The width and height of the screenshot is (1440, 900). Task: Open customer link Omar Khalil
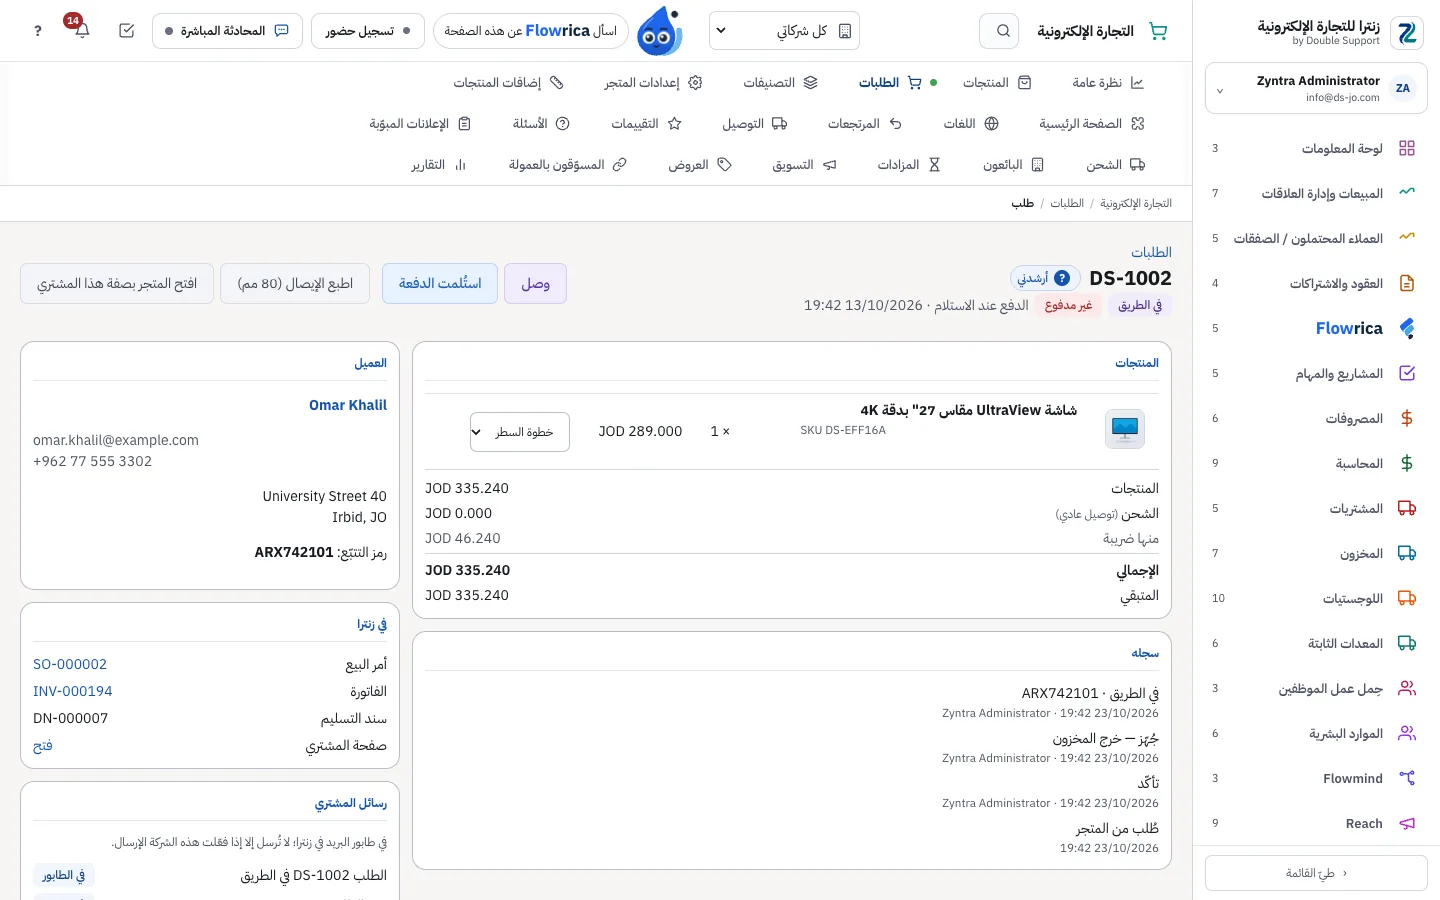tap(348, 405)
